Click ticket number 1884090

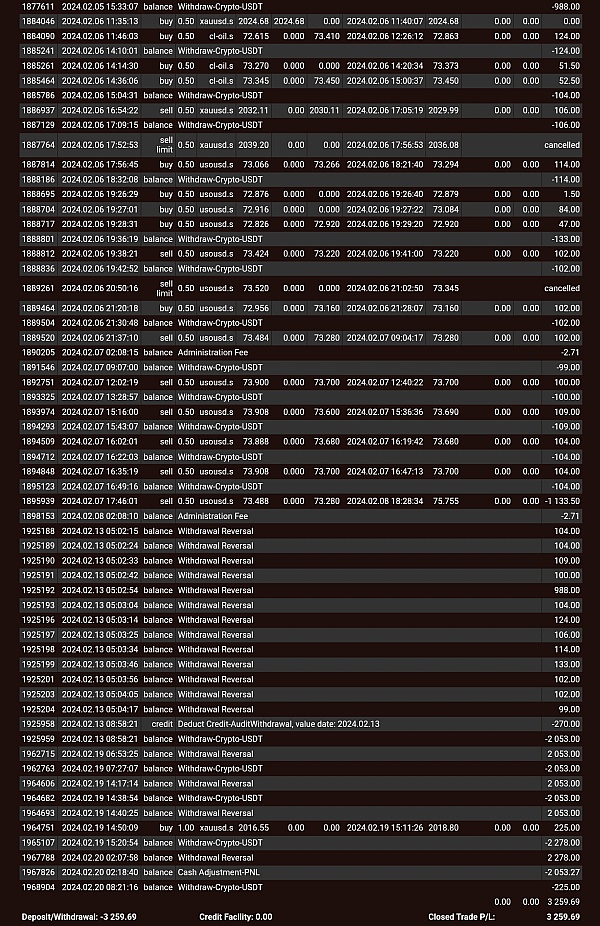(39, 35)
